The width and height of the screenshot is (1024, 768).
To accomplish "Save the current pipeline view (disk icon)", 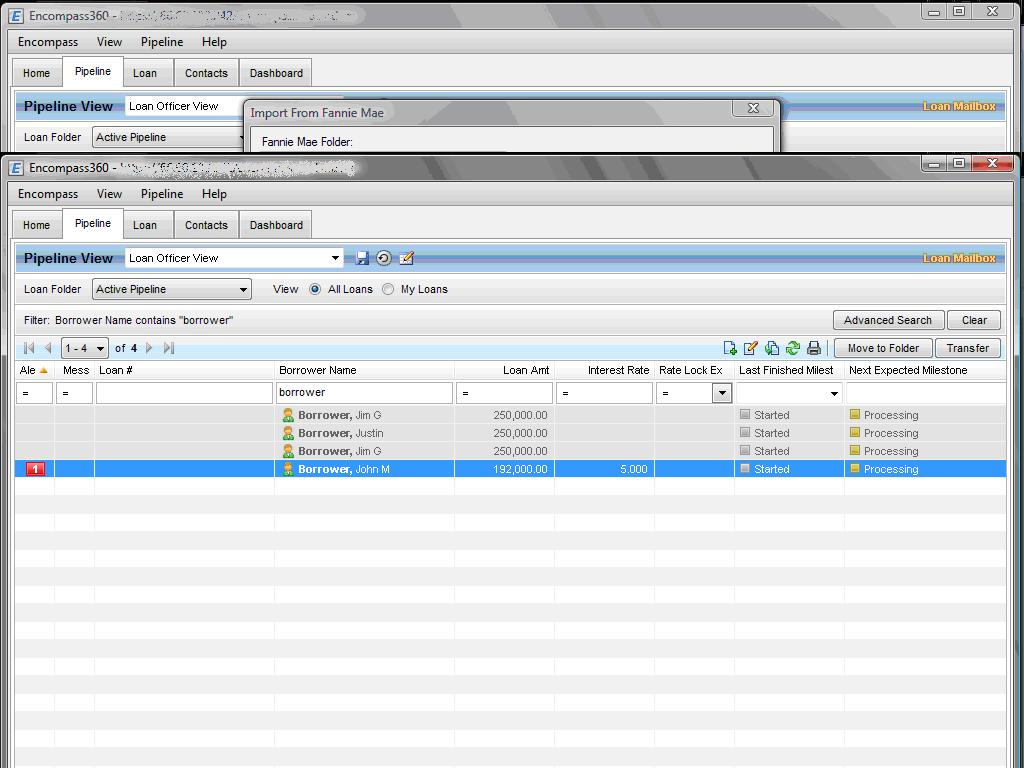I will point(362,258).
